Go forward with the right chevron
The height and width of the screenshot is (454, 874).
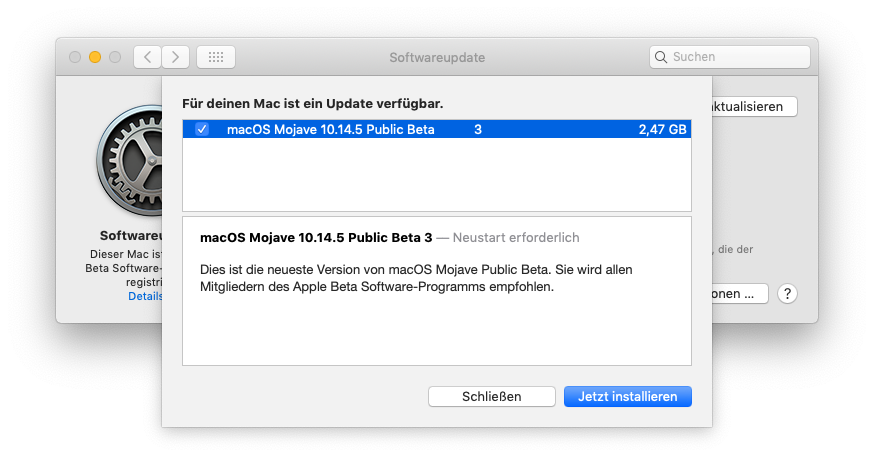(175, 57)
